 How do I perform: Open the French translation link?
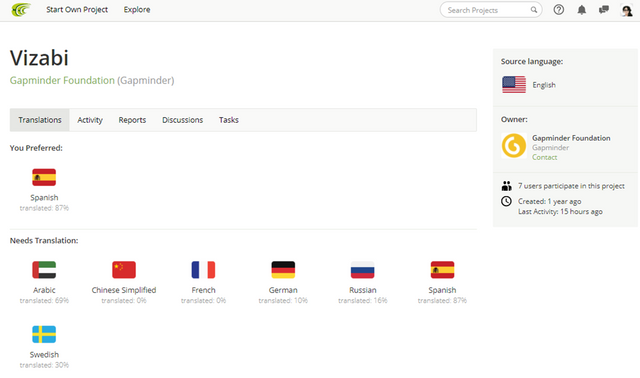(x=203, y=290)
